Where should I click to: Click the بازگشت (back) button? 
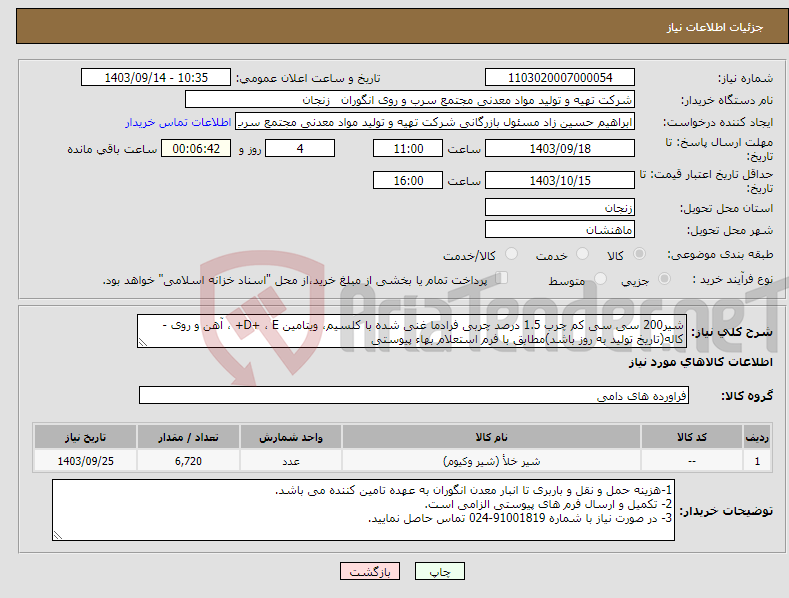(x=370, y=571)
